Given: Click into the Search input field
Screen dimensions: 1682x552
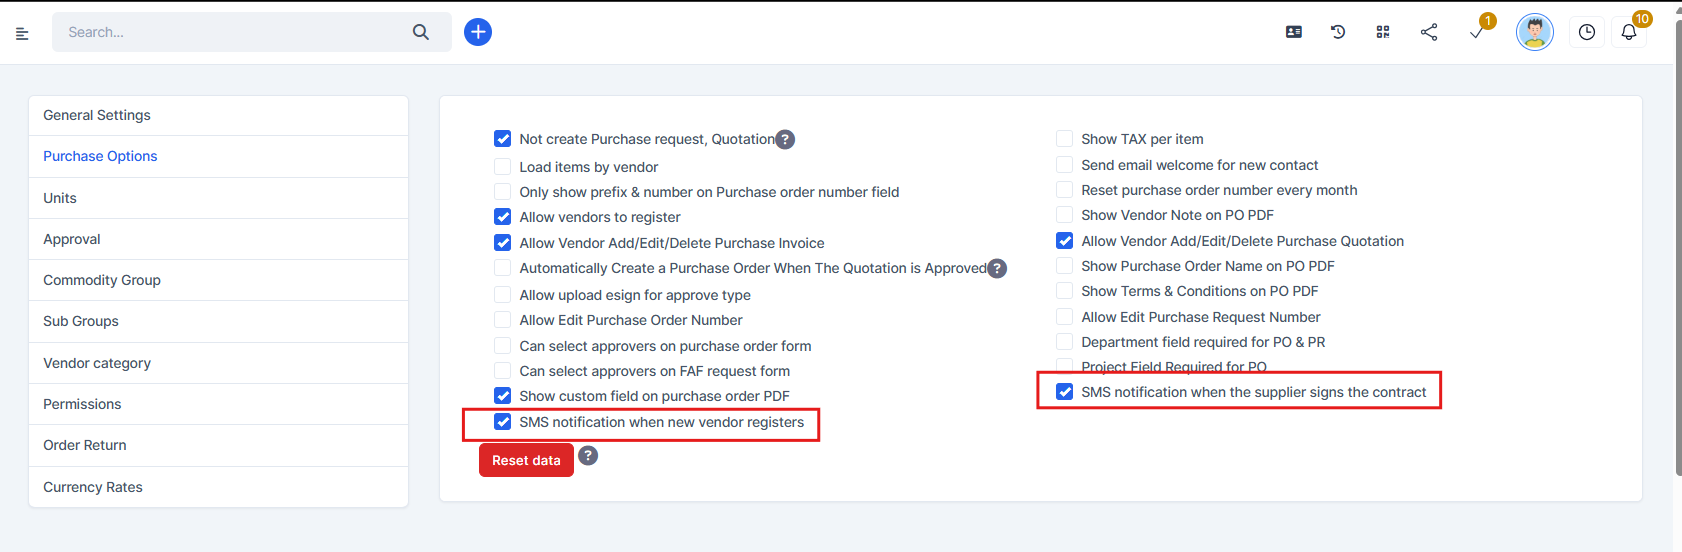Looking at the screenshot, I should (x=230, y=32).
